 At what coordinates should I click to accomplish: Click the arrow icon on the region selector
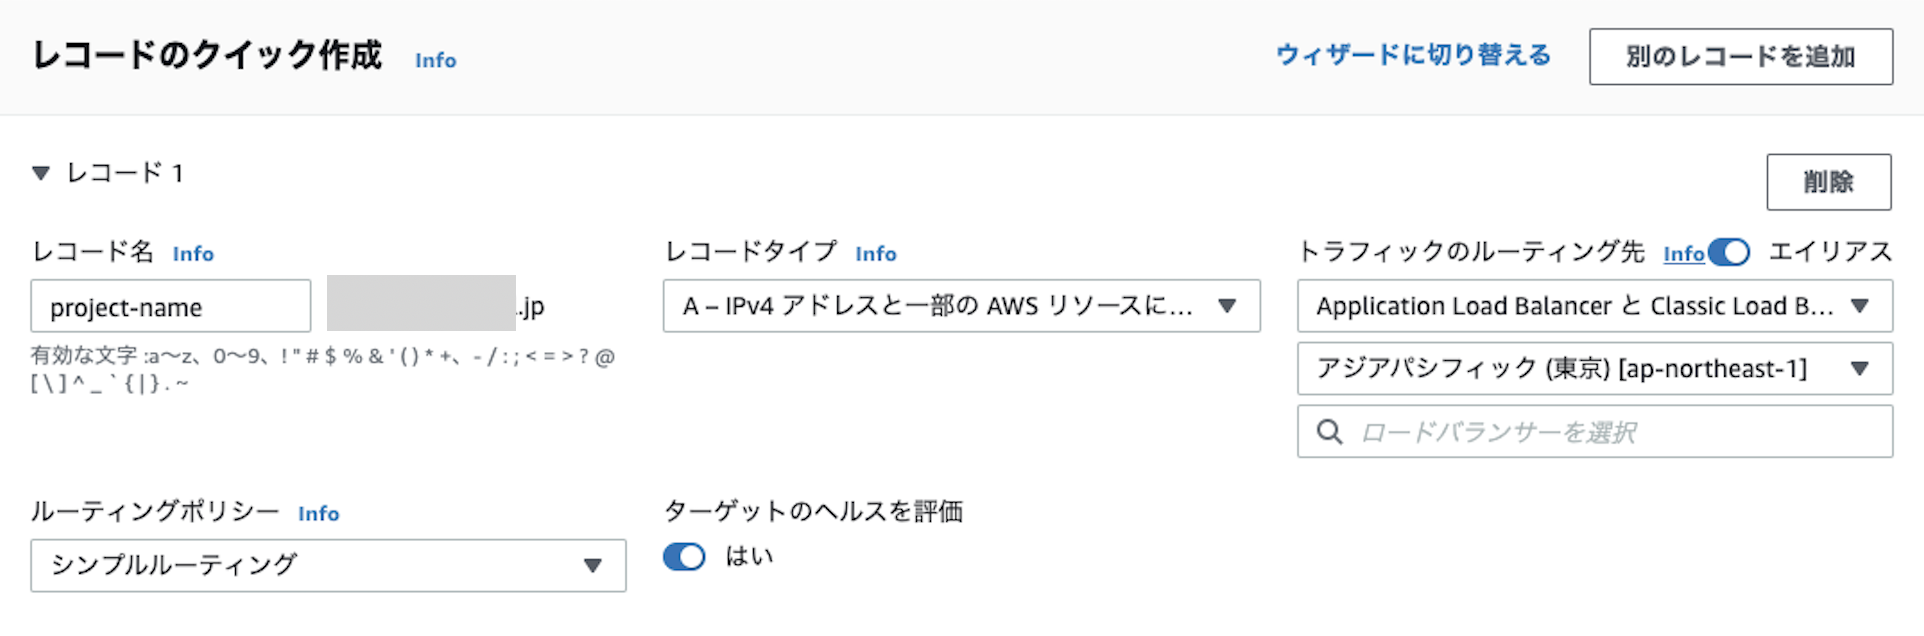[x=1860, y=369]
